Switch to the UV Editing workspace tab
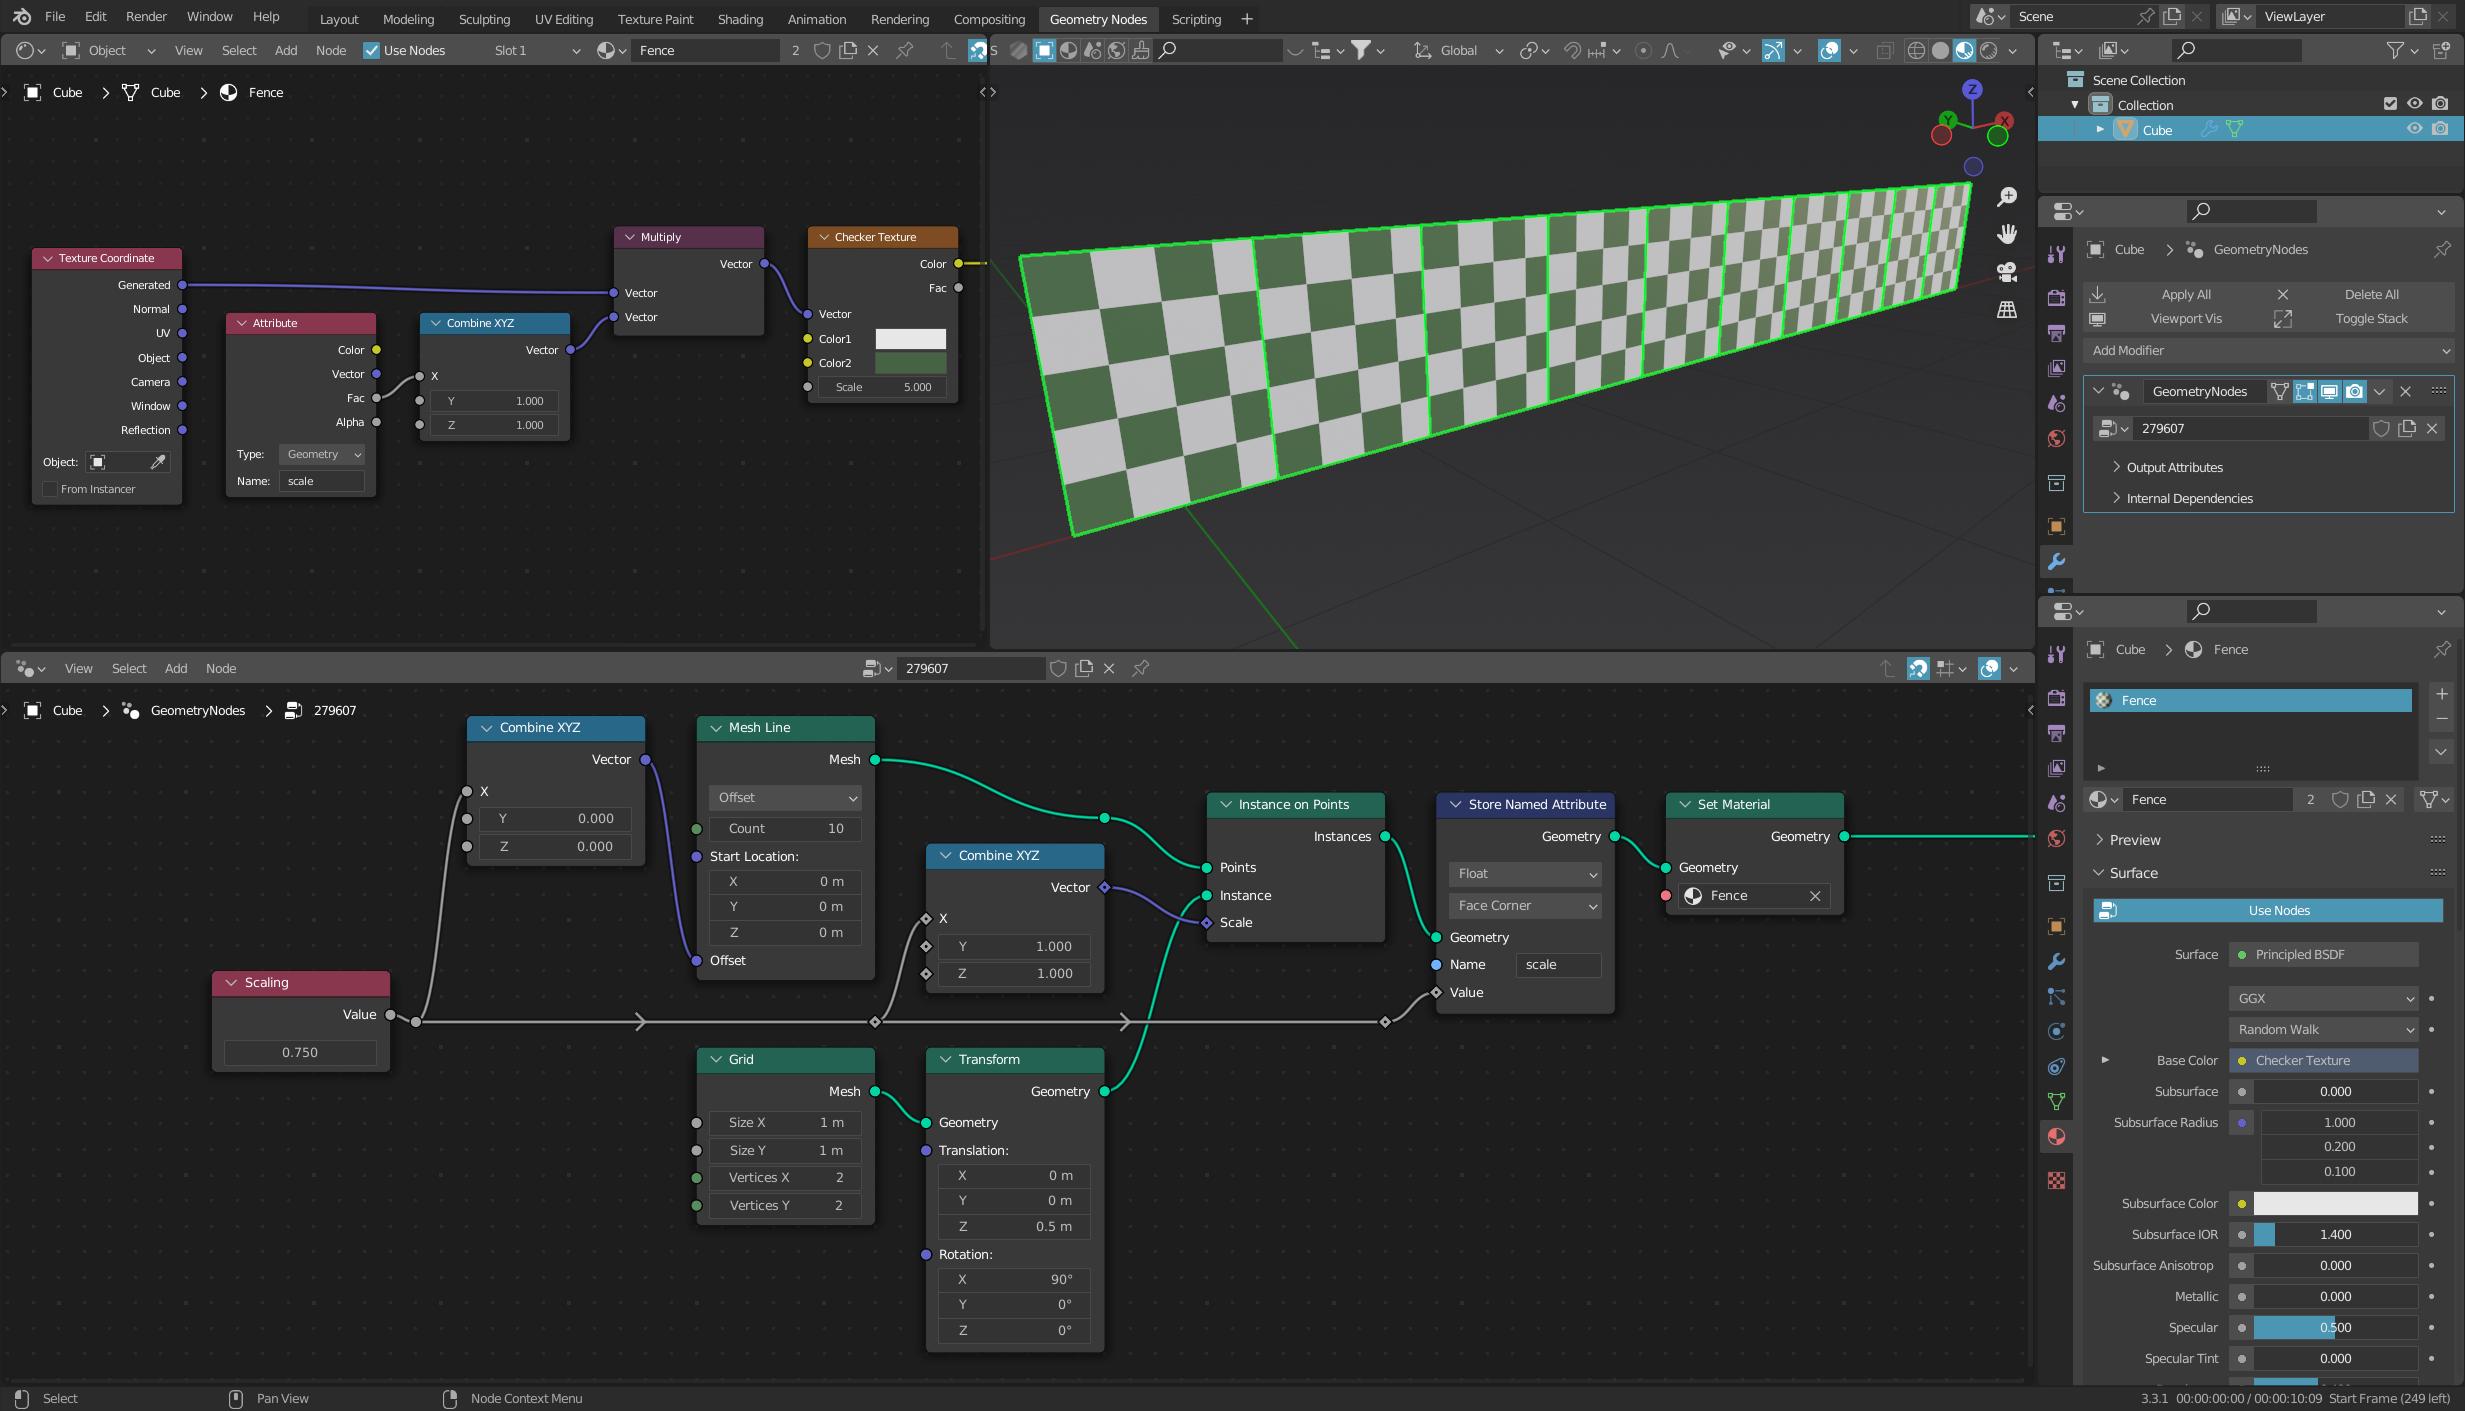This screenshot has height=1411, width=2465. (564, 19)
